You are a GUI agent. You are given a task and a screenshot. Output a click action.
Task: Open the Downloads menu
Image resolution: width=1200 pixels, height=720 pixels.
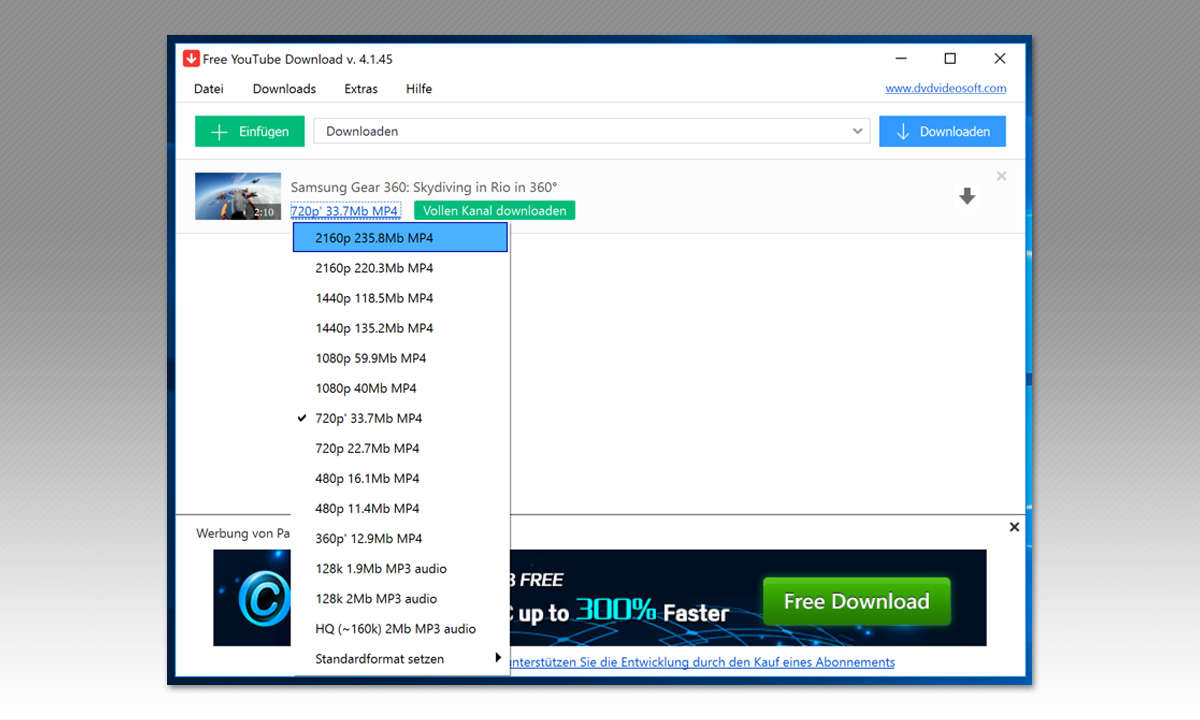coord(284,89)
